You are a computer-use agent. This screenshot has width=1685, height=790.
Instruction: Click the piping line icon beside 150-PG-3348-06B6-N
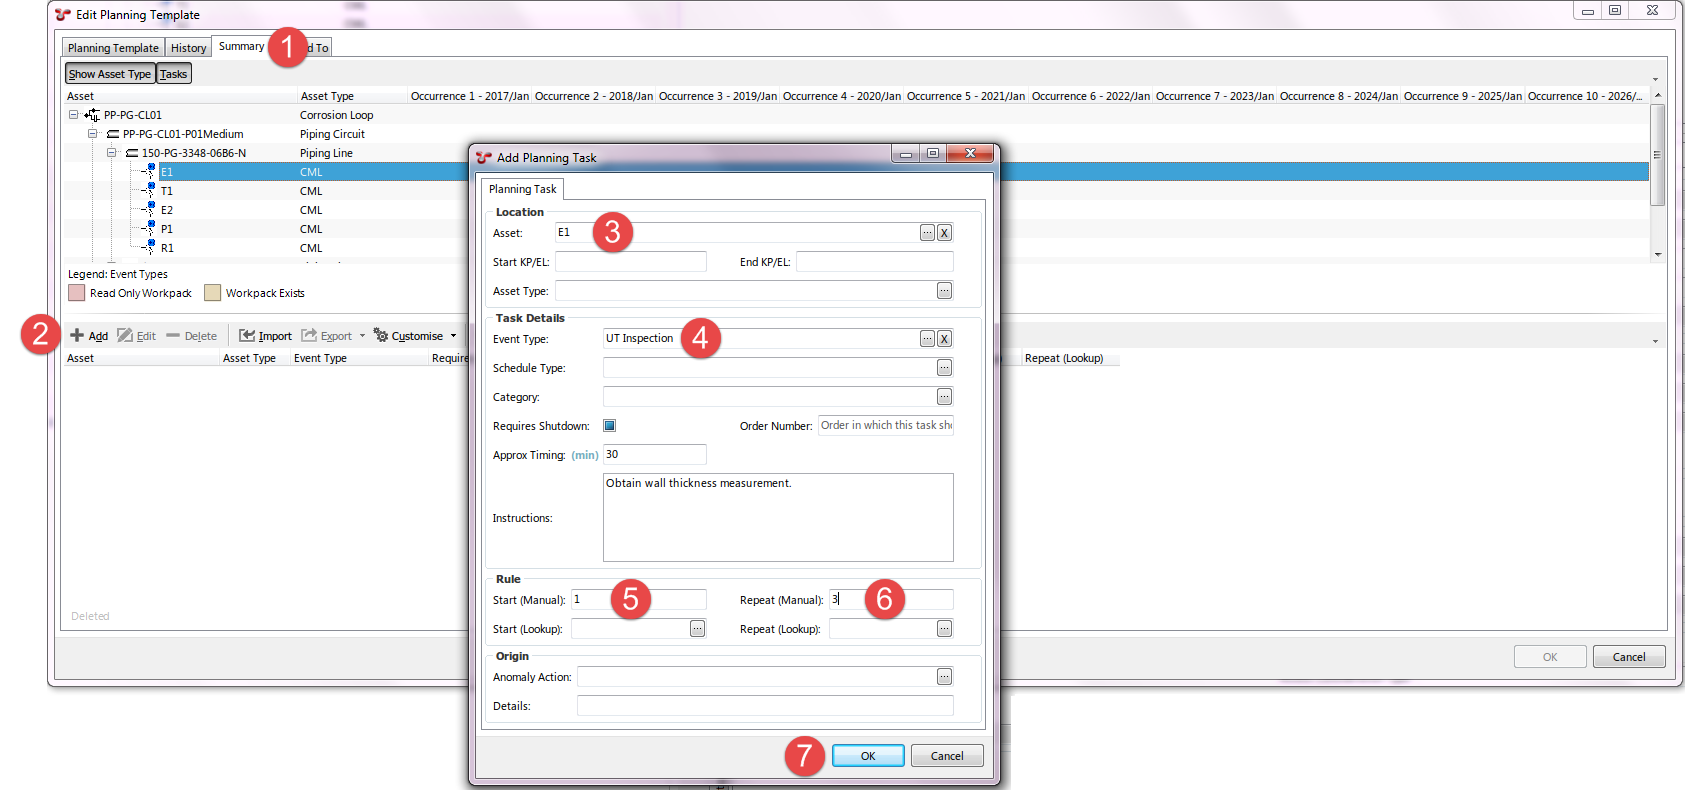coord(131,153)
